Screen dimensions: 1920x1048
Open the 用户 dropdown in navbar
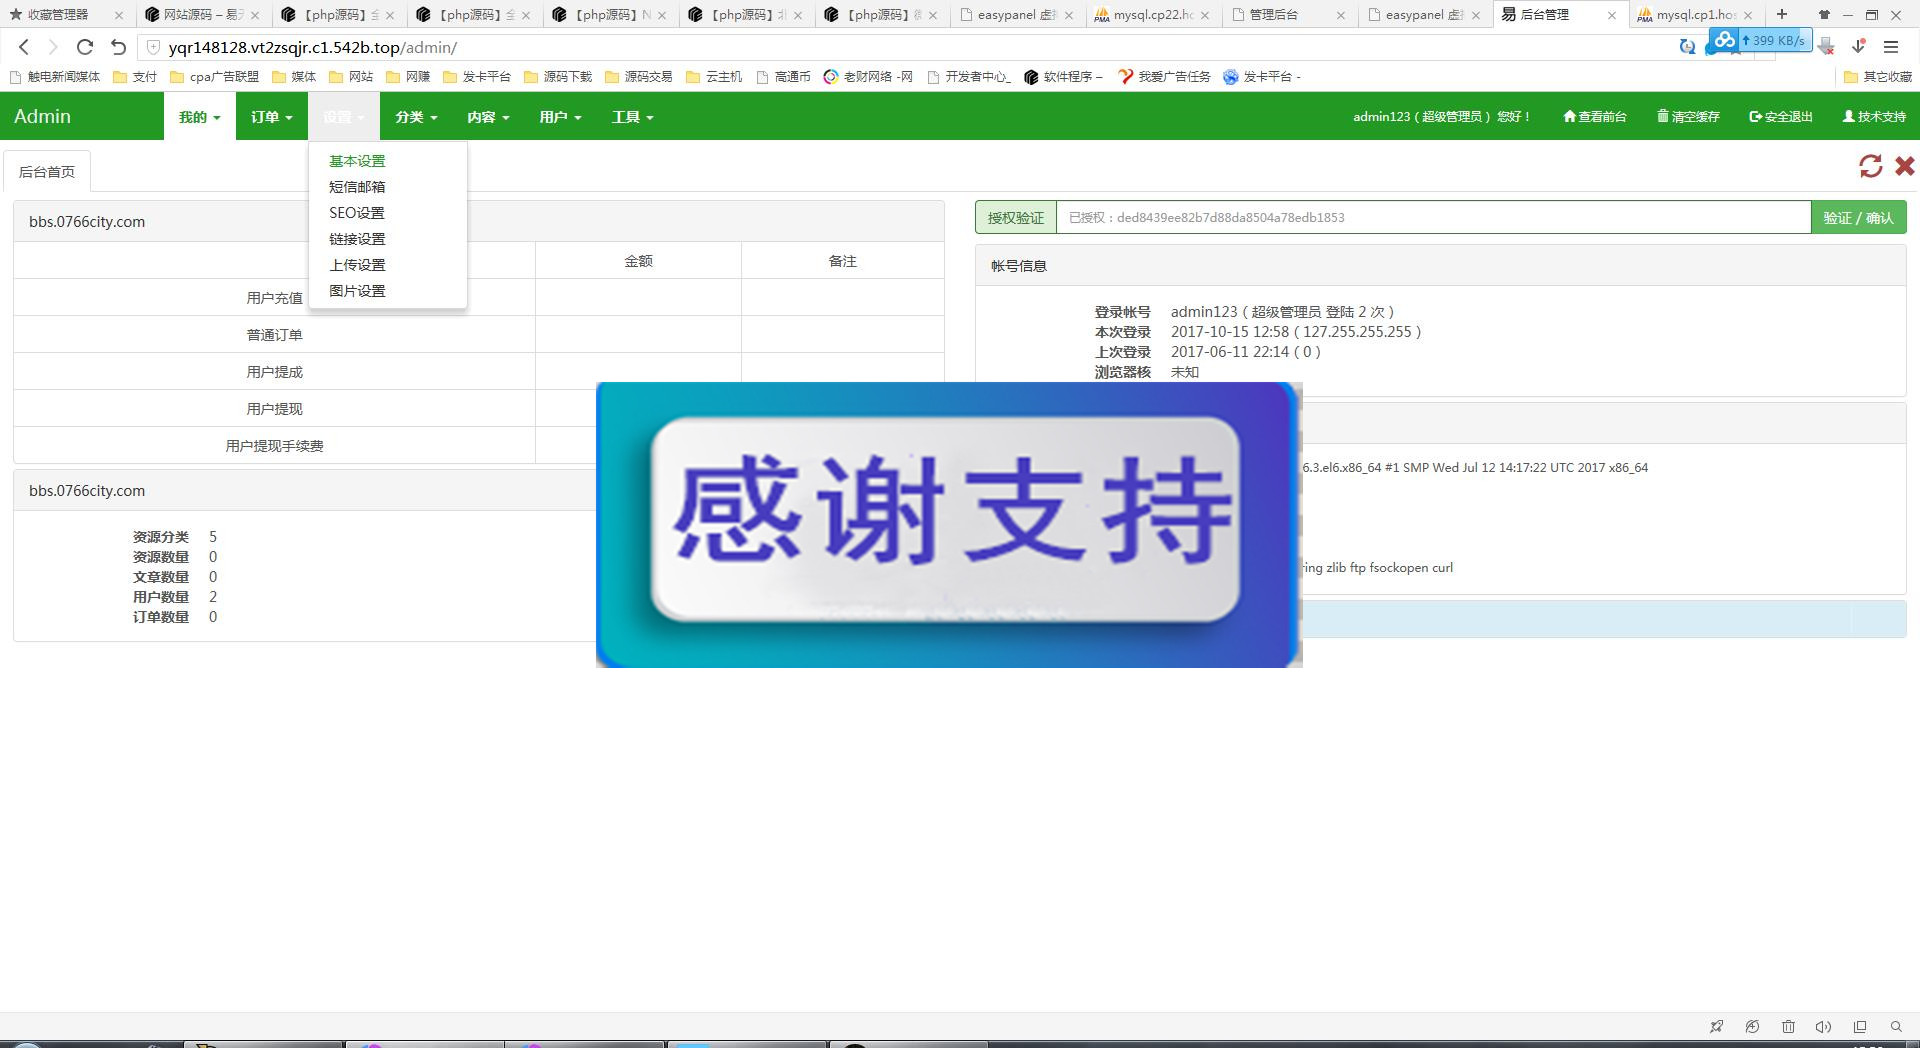[x=559, y=117]
